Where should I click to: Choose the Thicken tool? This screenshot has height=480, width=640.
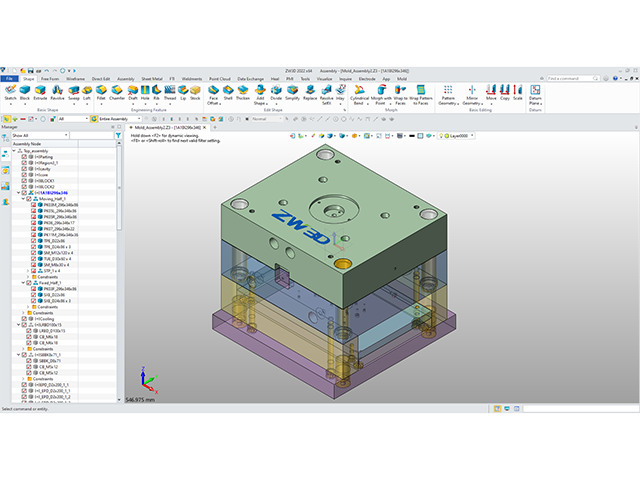[243, 93]
